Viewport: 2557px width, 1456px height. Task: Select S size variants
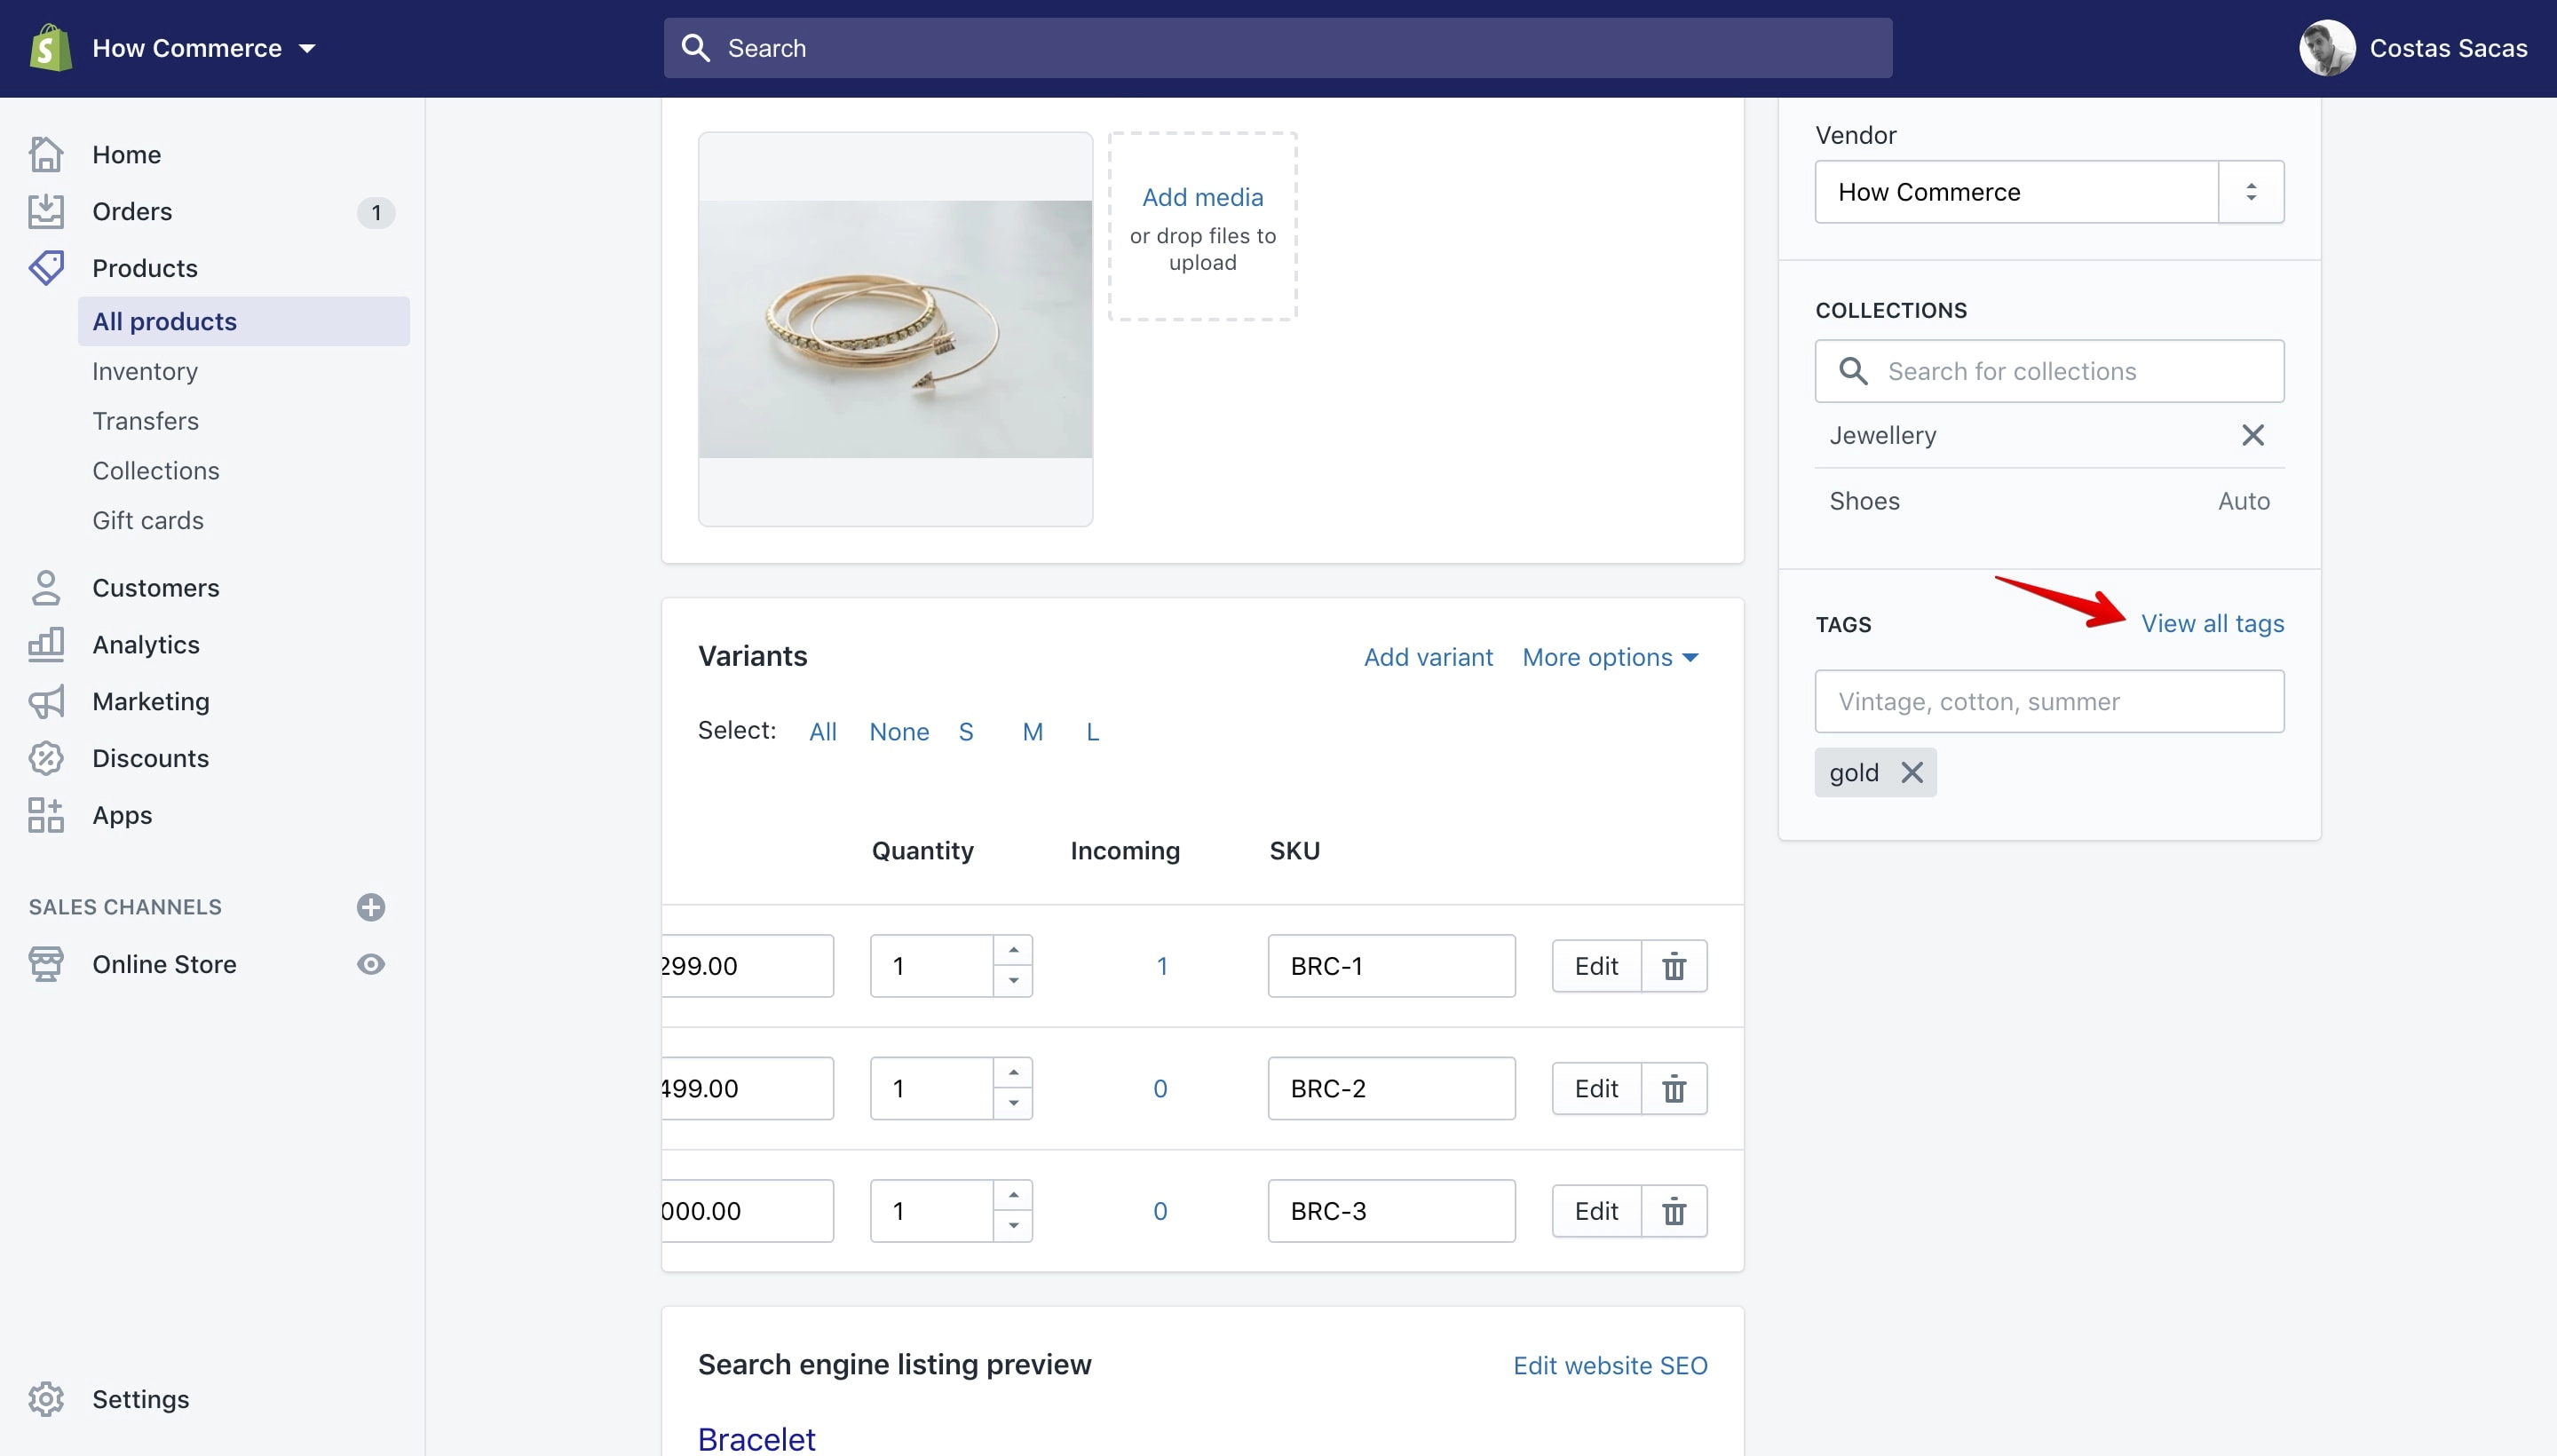965,732
